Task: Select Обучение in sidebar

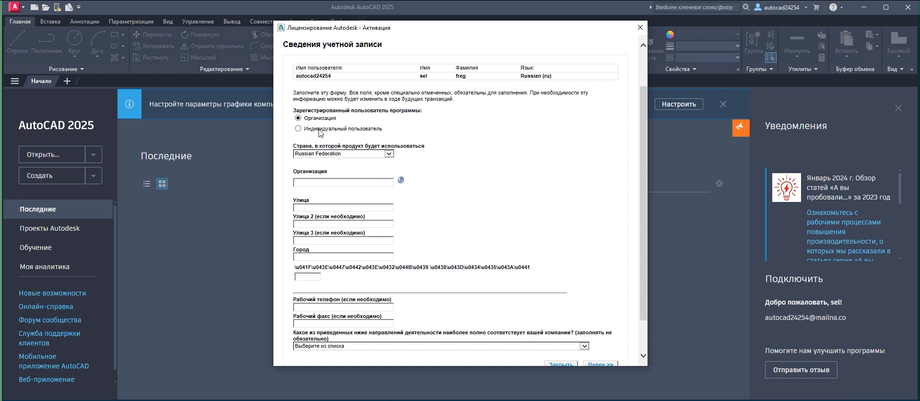Action: (35, 247)
